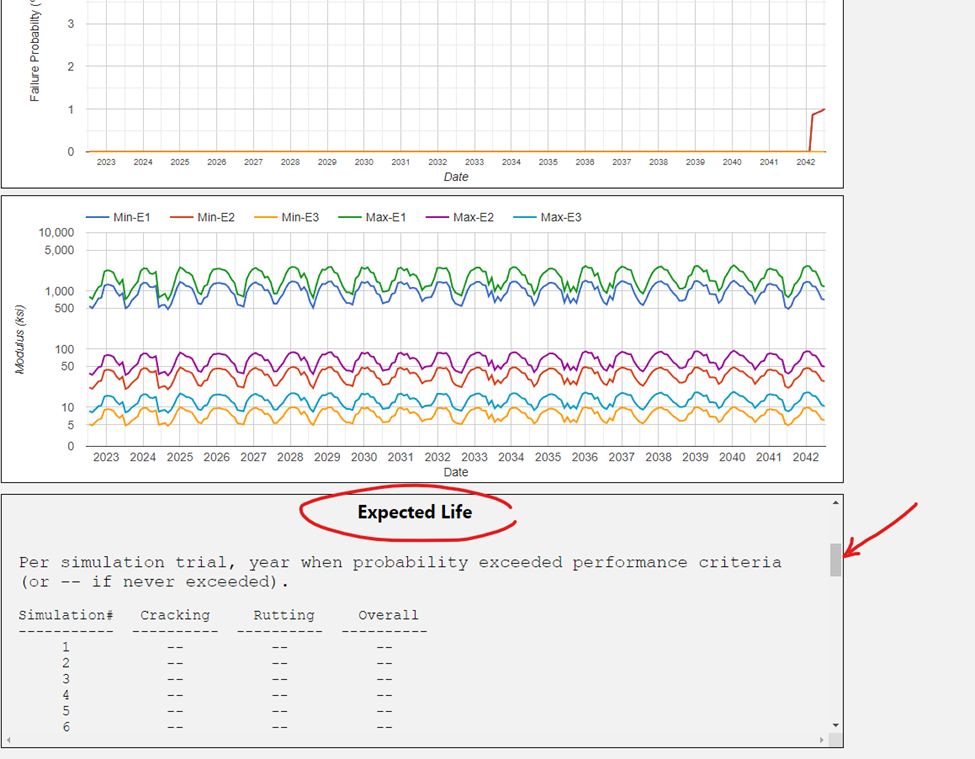Click the up arrow of results scrollbar
This screenshot has height=759, width=975.
coord(835,501)
